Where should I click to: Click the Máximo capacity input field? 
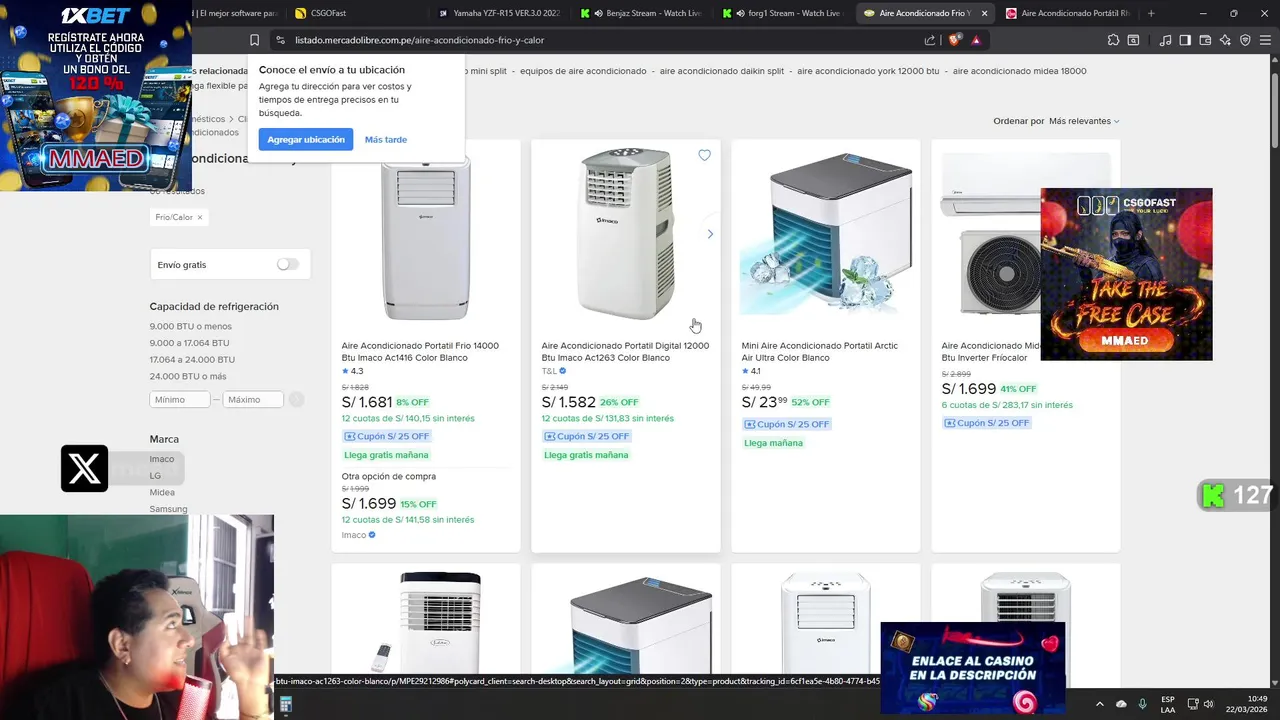(x=253, y=399)
